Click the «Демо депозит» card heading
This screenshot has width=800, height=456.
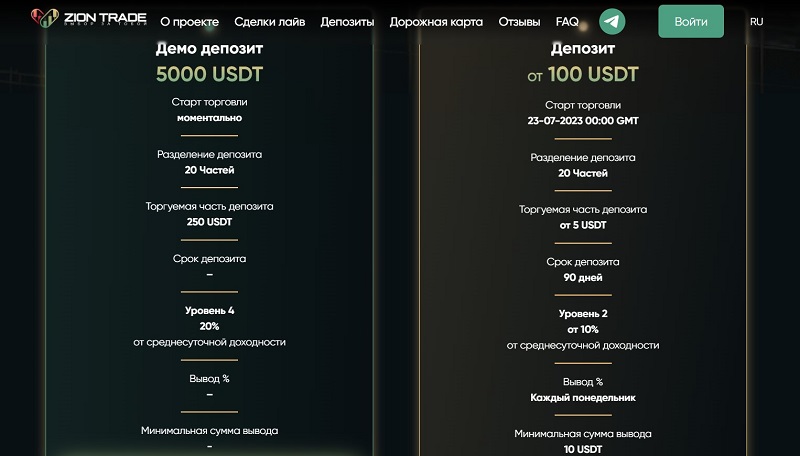coord(209,47)
